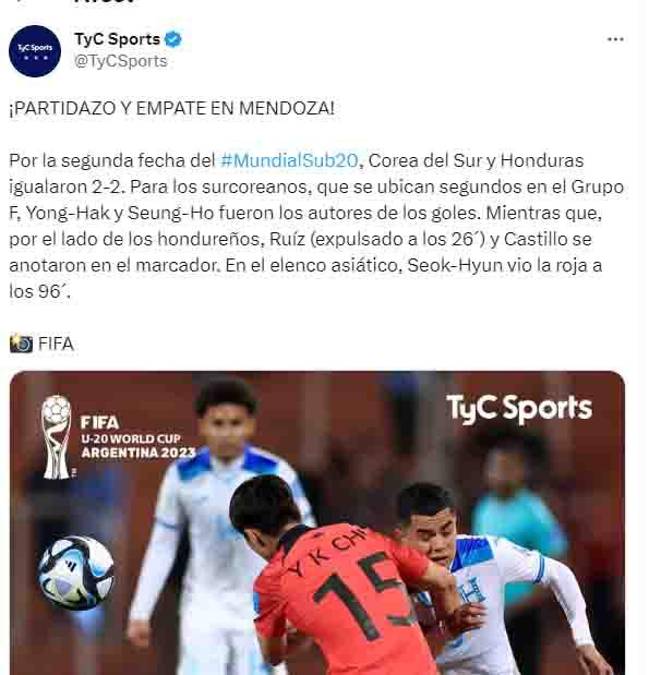Open the #MundialSub20 hashtag link
This screenshot has width=649, height=675.
tap(289, 161)
